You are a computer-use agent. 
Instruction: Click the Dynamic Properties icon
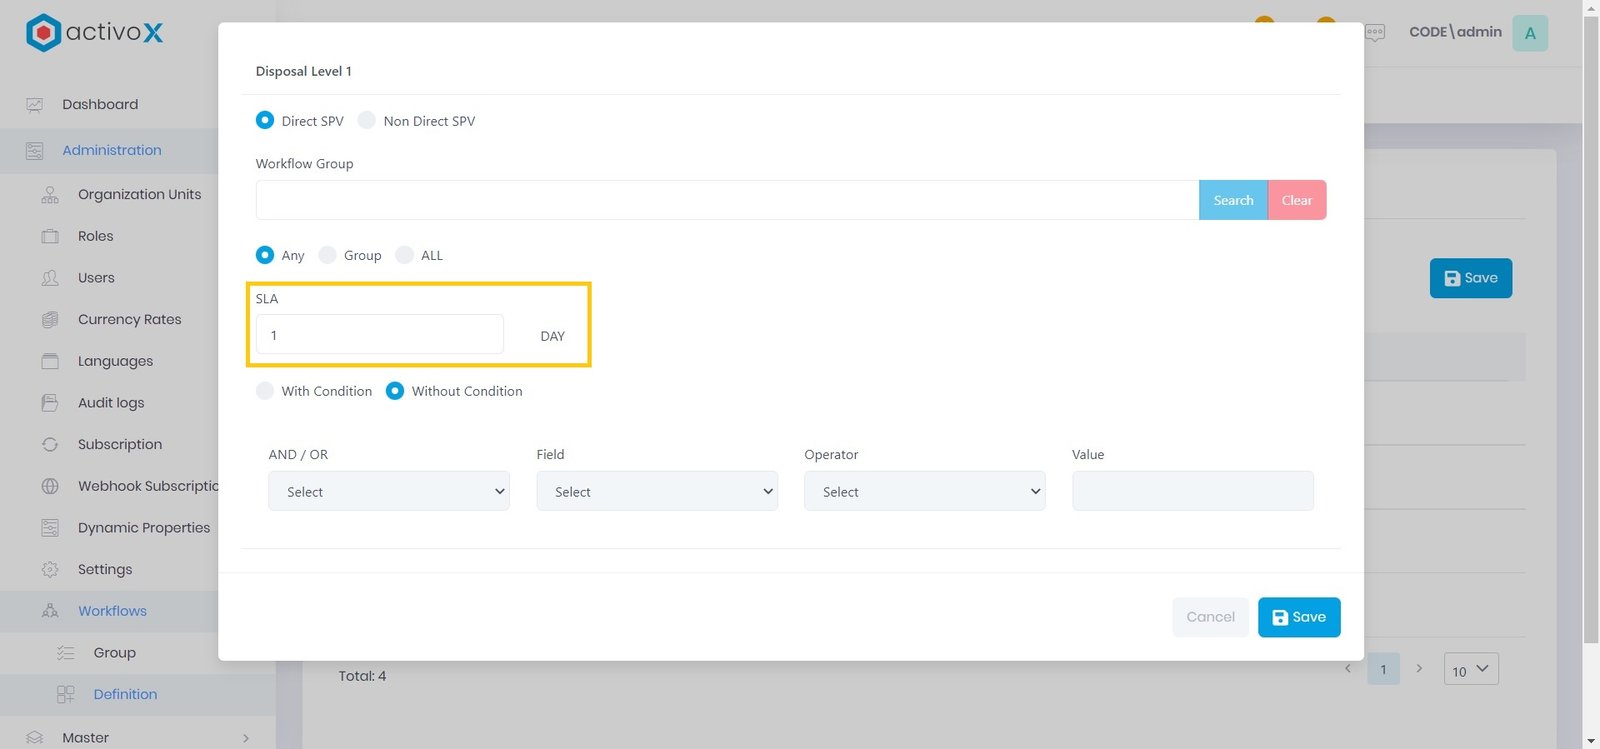(50, 528)
